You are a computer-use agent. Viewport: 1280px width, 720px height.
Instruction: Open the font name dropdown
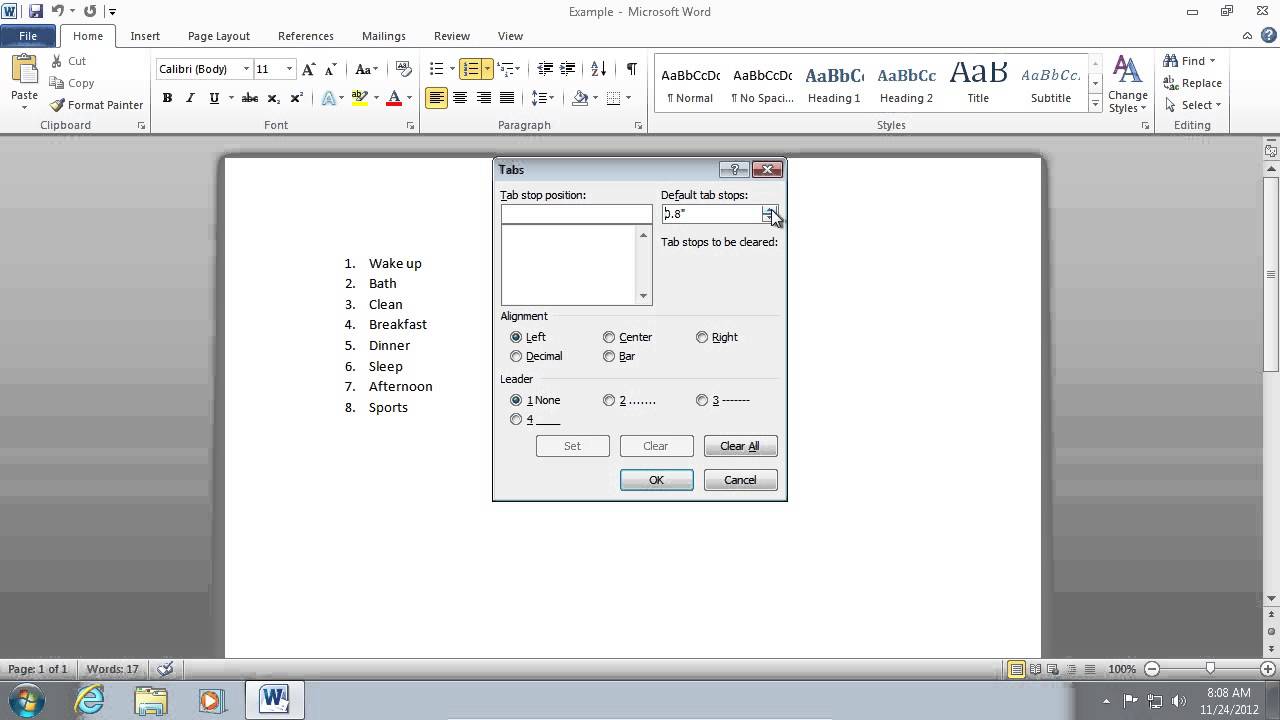[246, 69]
